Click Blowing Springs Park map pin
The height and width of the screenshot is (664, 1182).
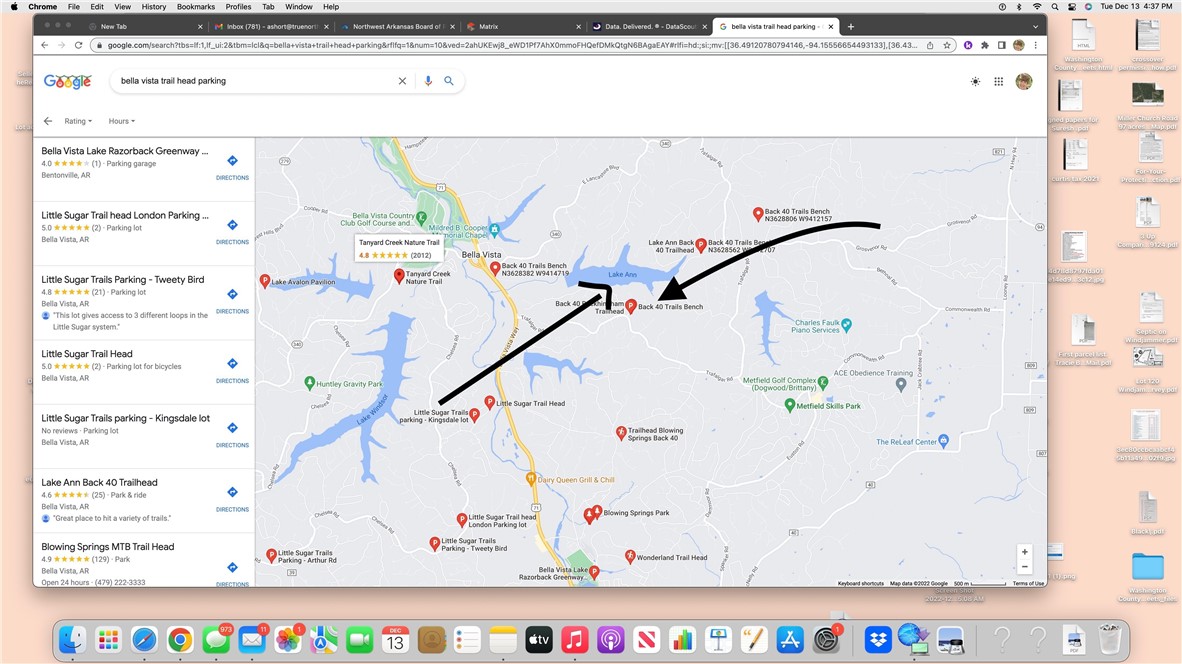pyautogui.click(x=597, y=512)
